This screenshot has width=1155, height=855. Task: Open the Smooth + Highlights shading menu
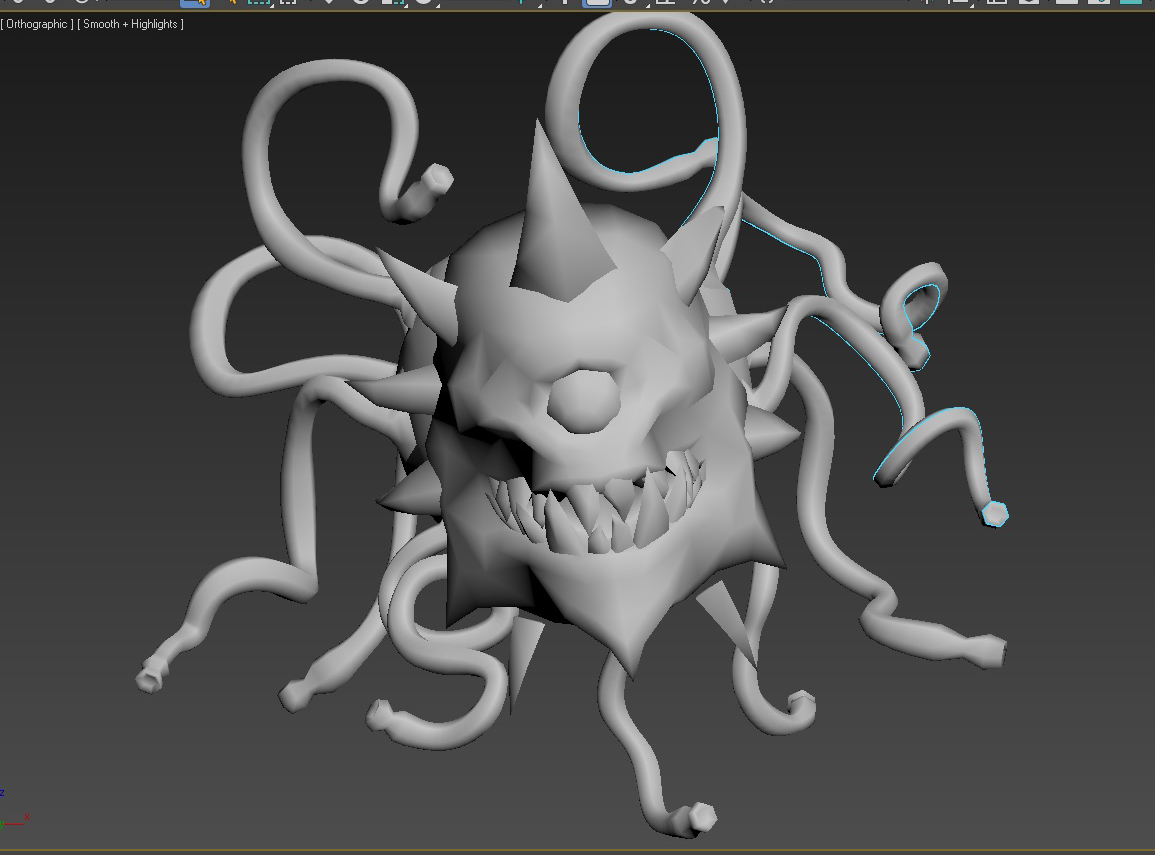click(130, 24)
